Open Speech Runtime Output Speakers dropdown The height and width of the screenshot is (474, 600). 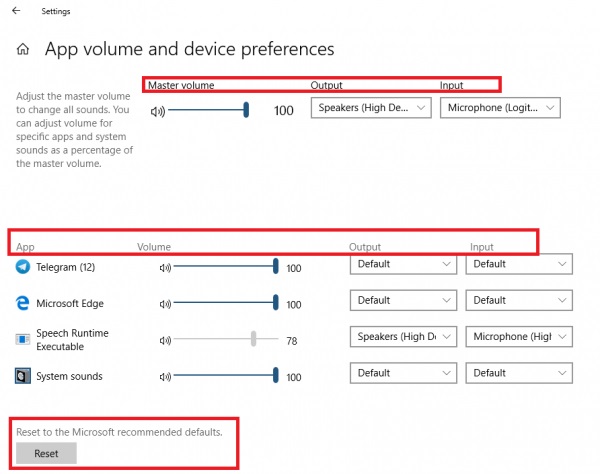pos(403,337)
